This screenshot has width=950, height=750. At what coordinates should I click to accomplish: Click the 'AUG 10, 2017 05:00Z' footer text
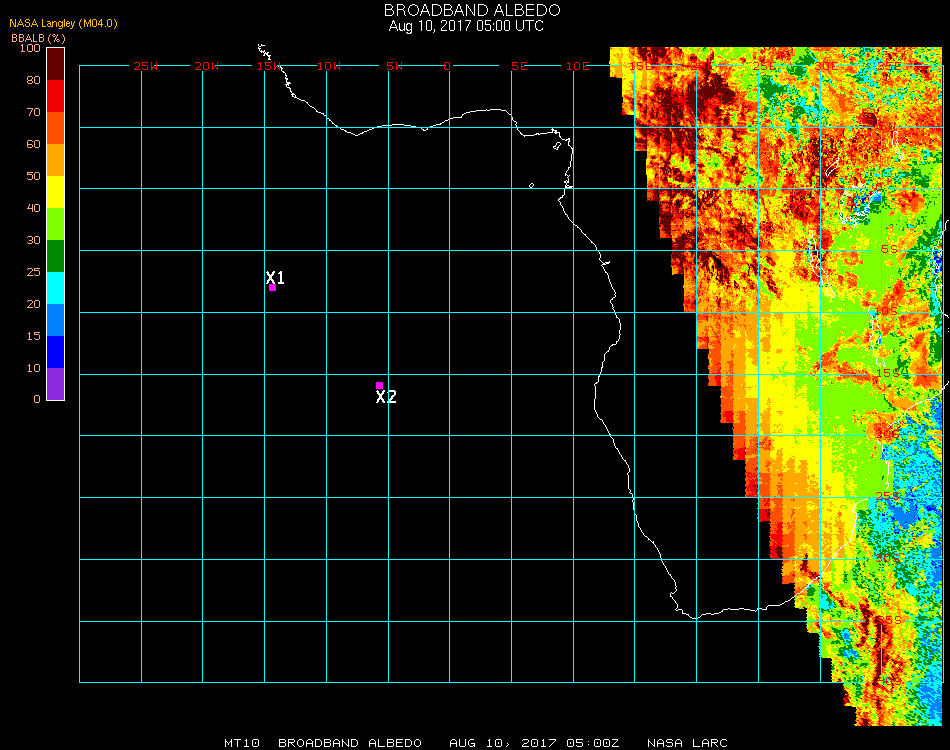click(534, 743)
